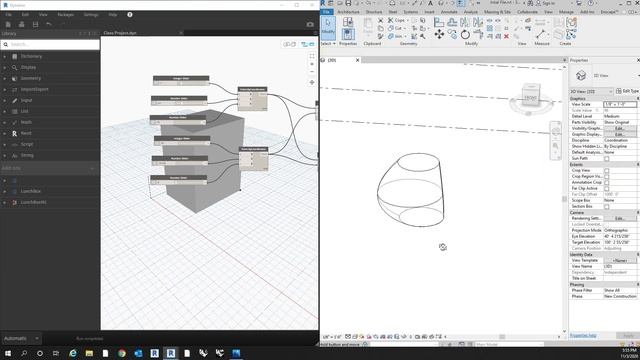Click the Dynamo info circle icon
This screenshot has height=360, width=640.
[129, 15]
